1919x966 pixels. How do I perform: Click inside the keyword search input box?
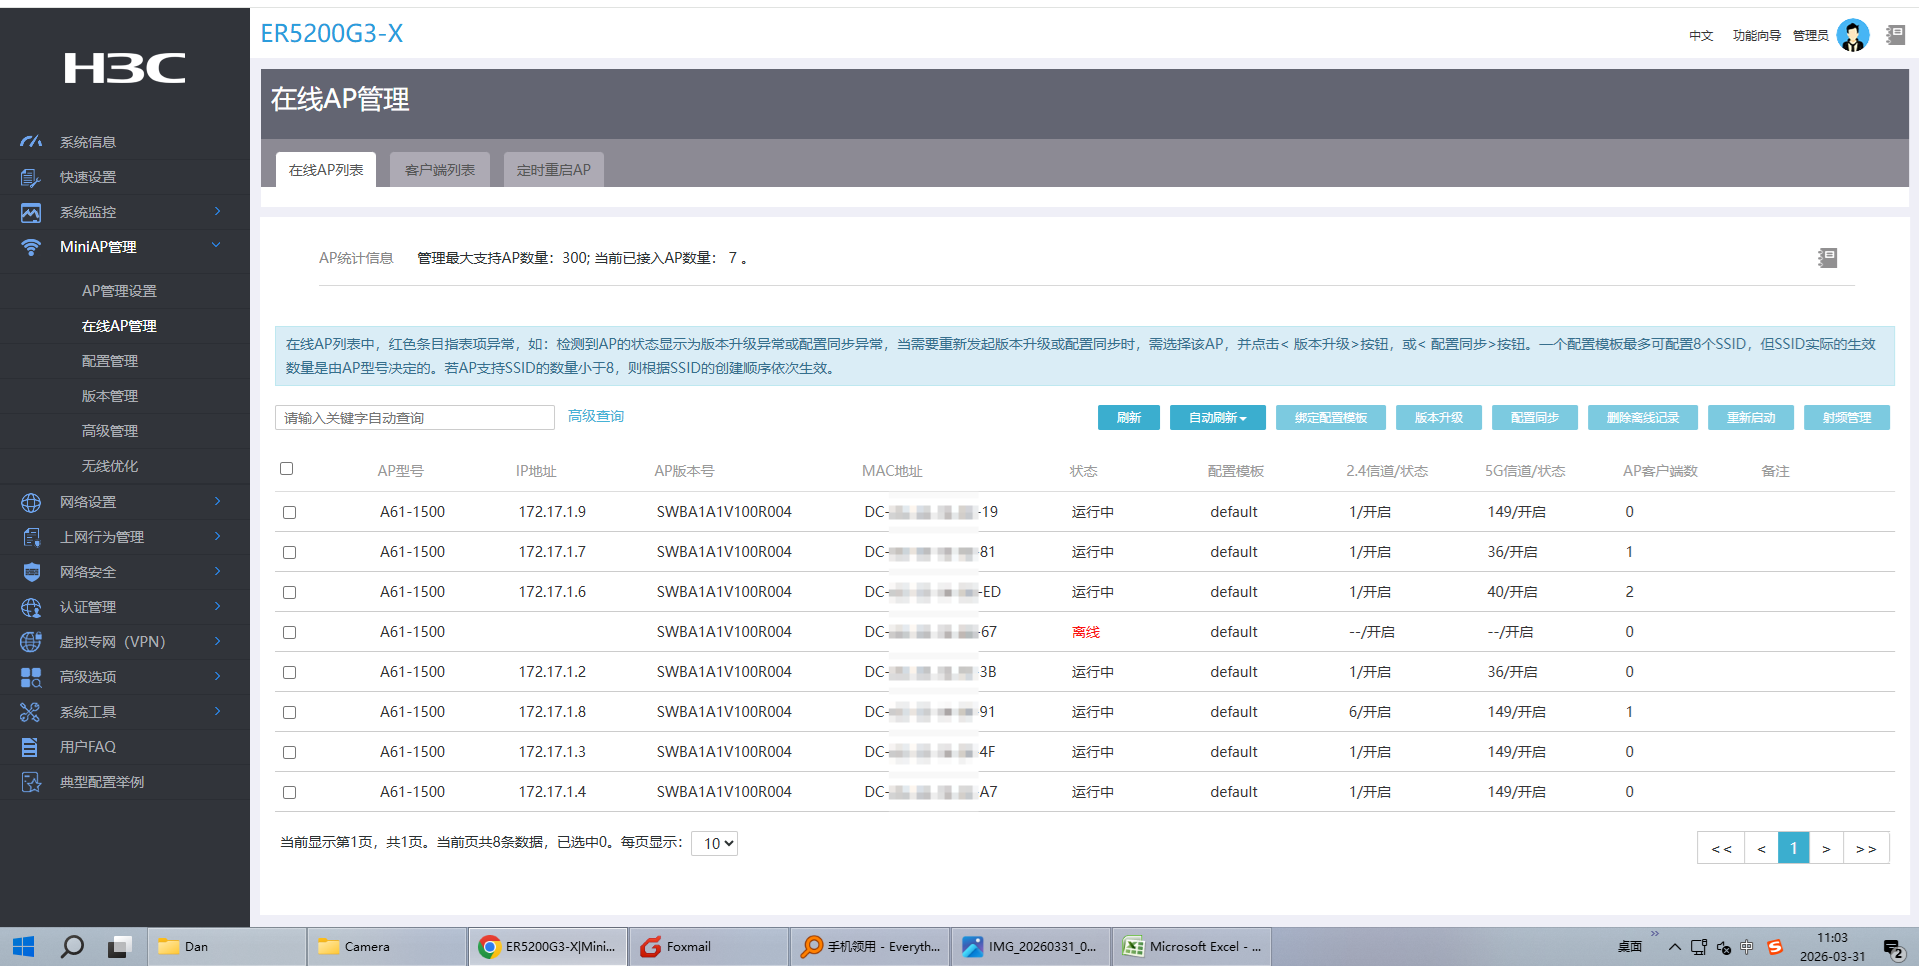tap(415, 417)
